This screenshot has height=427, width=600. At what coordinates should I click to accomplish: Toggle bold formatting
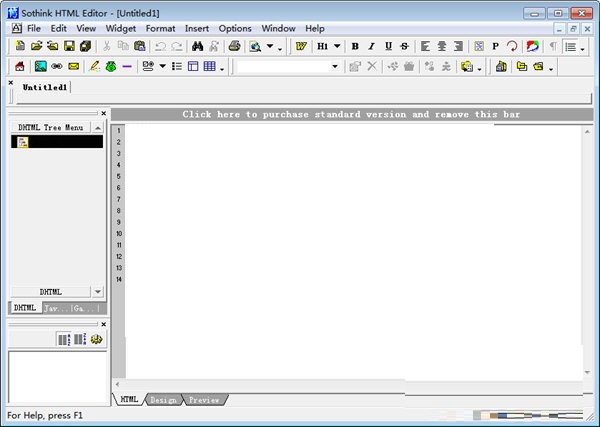coord(355,46)
